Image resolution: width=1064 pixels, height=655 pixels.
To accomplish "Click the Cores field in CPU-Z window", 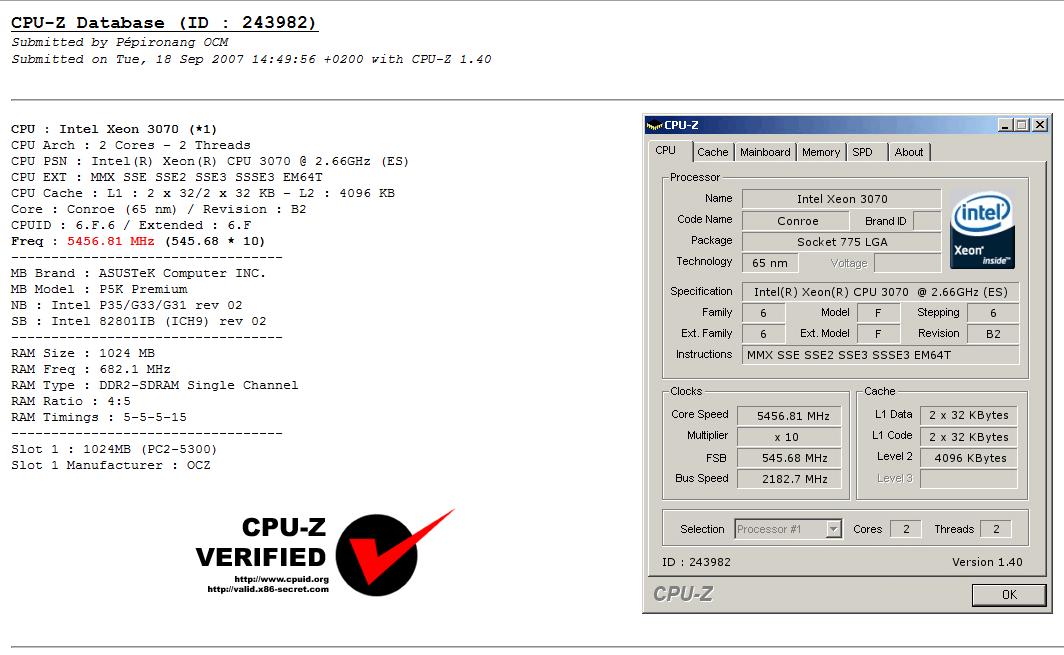I will pos(906,529).
